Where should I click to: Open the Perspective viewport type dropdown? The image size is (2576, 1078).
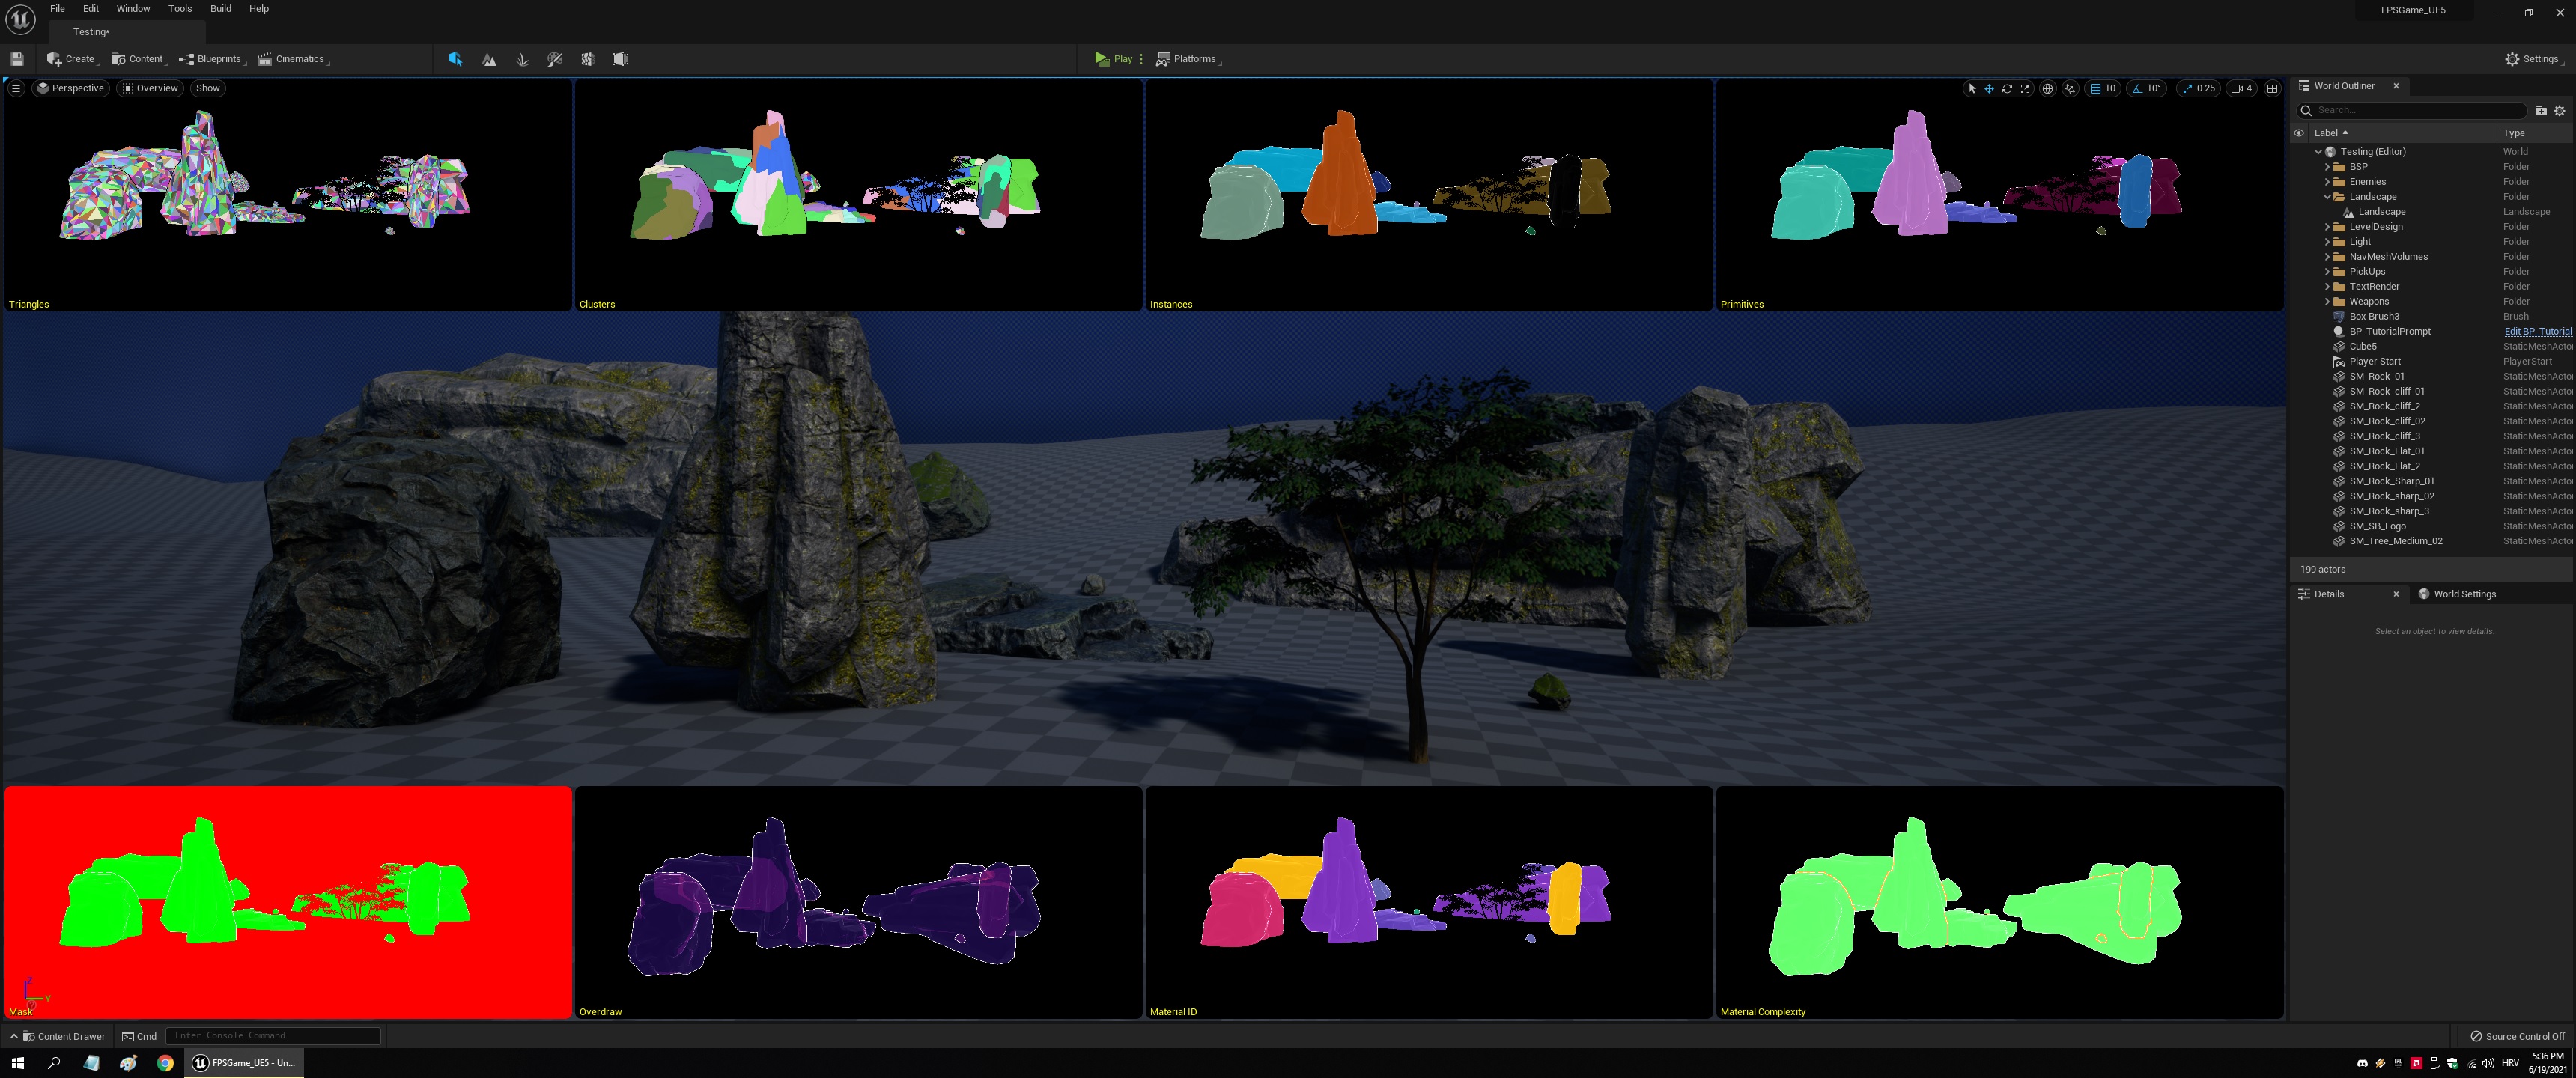point(70,88)
